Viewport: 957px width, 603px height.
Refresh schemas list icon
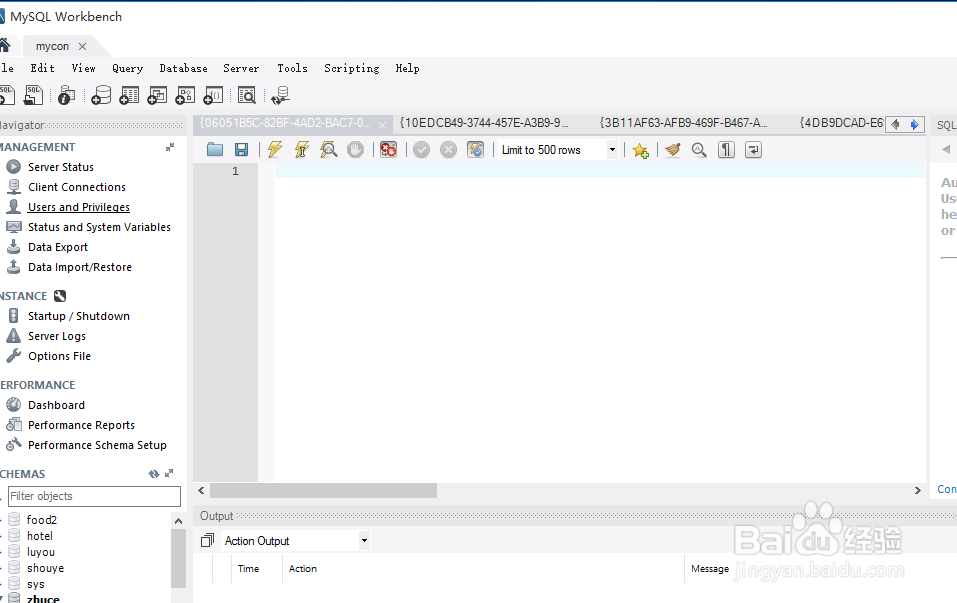(x=154, y=474)
